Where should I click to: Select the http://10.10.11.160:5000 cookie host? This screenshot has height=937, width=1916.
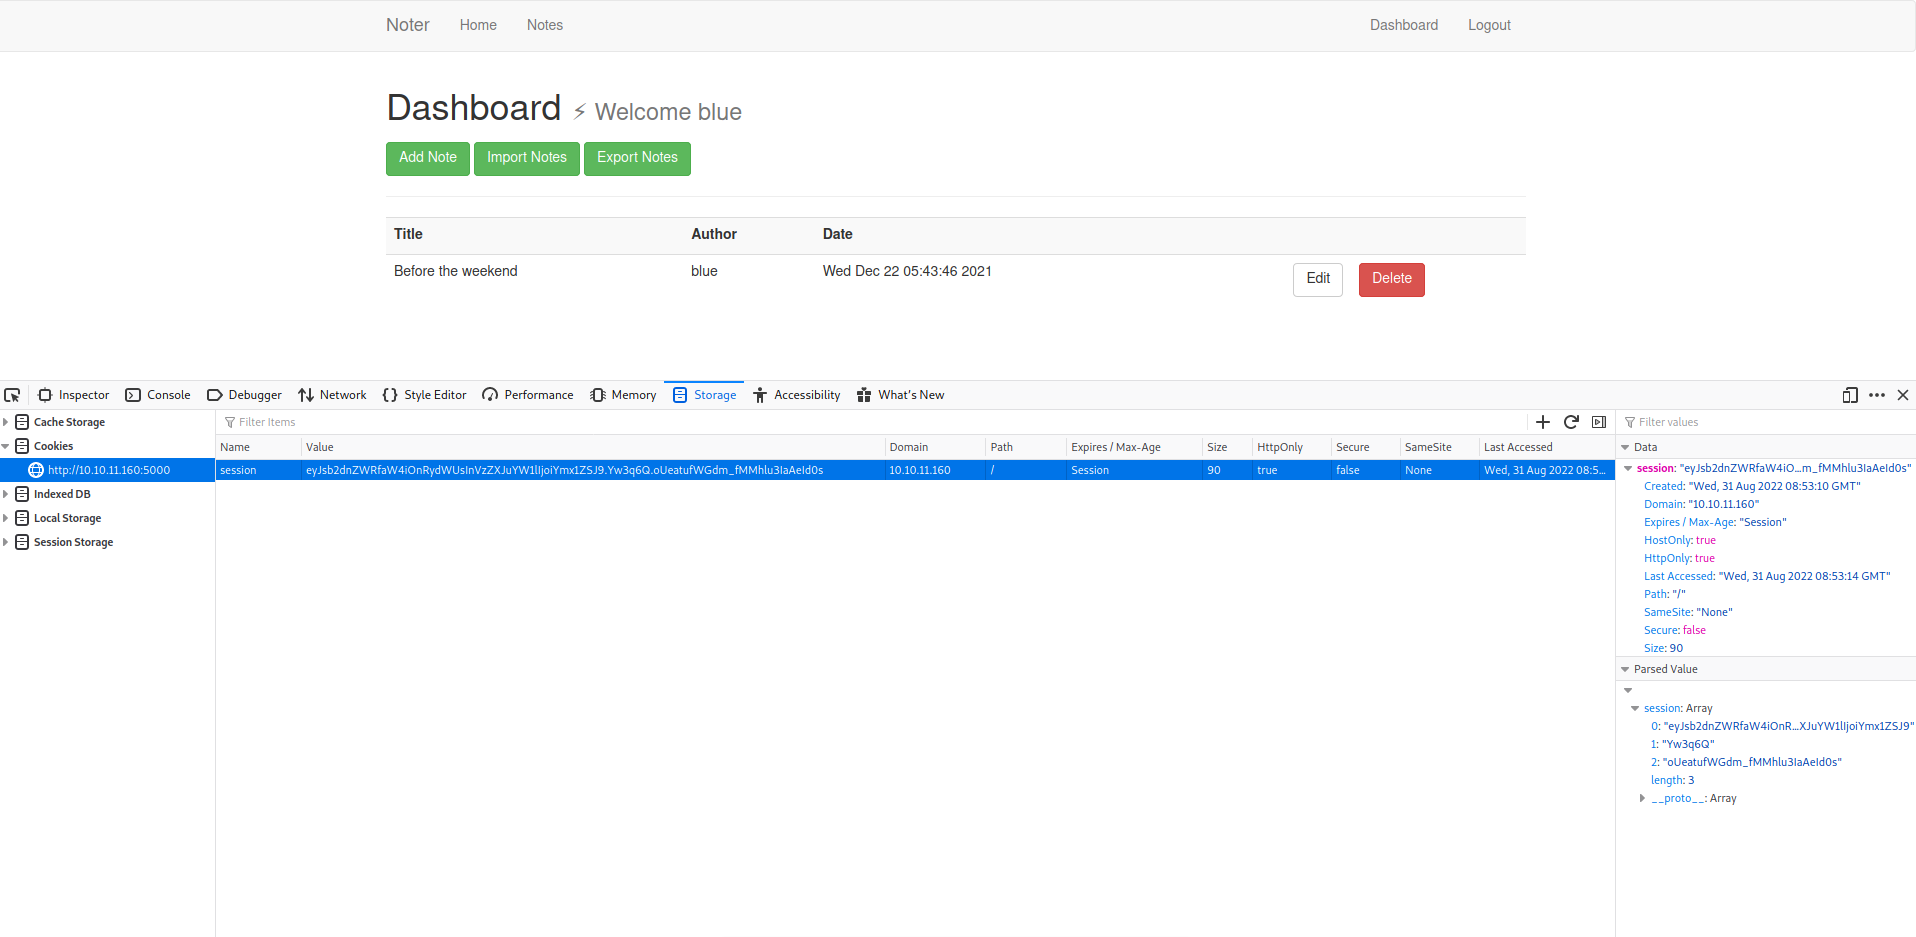(109, 470)
